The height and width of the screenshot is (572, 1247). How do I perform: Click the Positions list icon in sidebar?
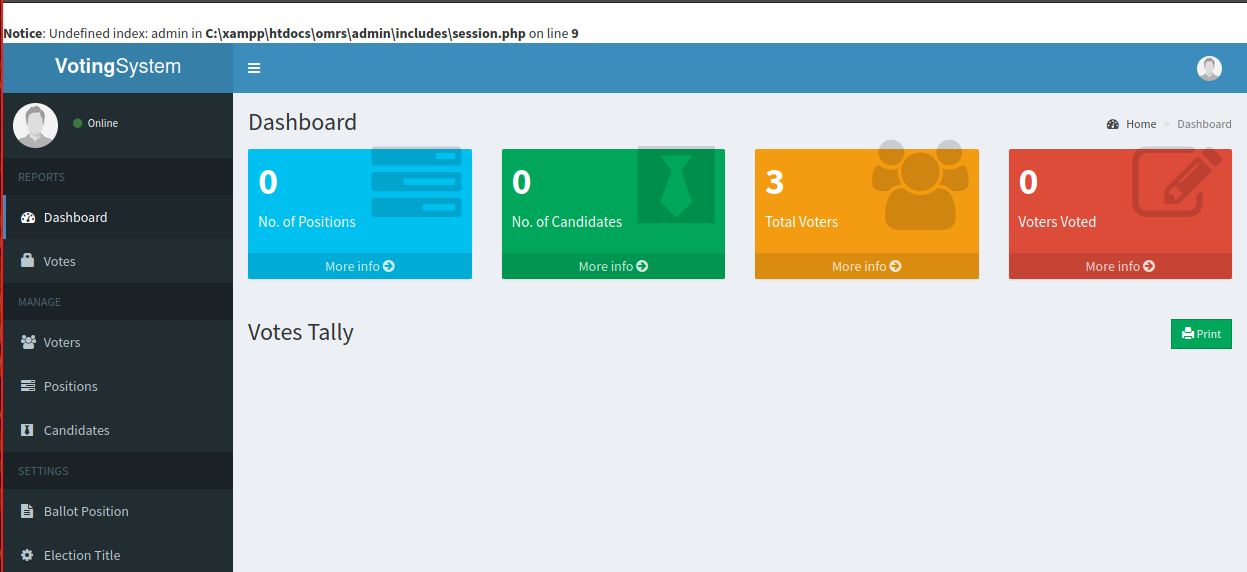click(x=28, y=386)
